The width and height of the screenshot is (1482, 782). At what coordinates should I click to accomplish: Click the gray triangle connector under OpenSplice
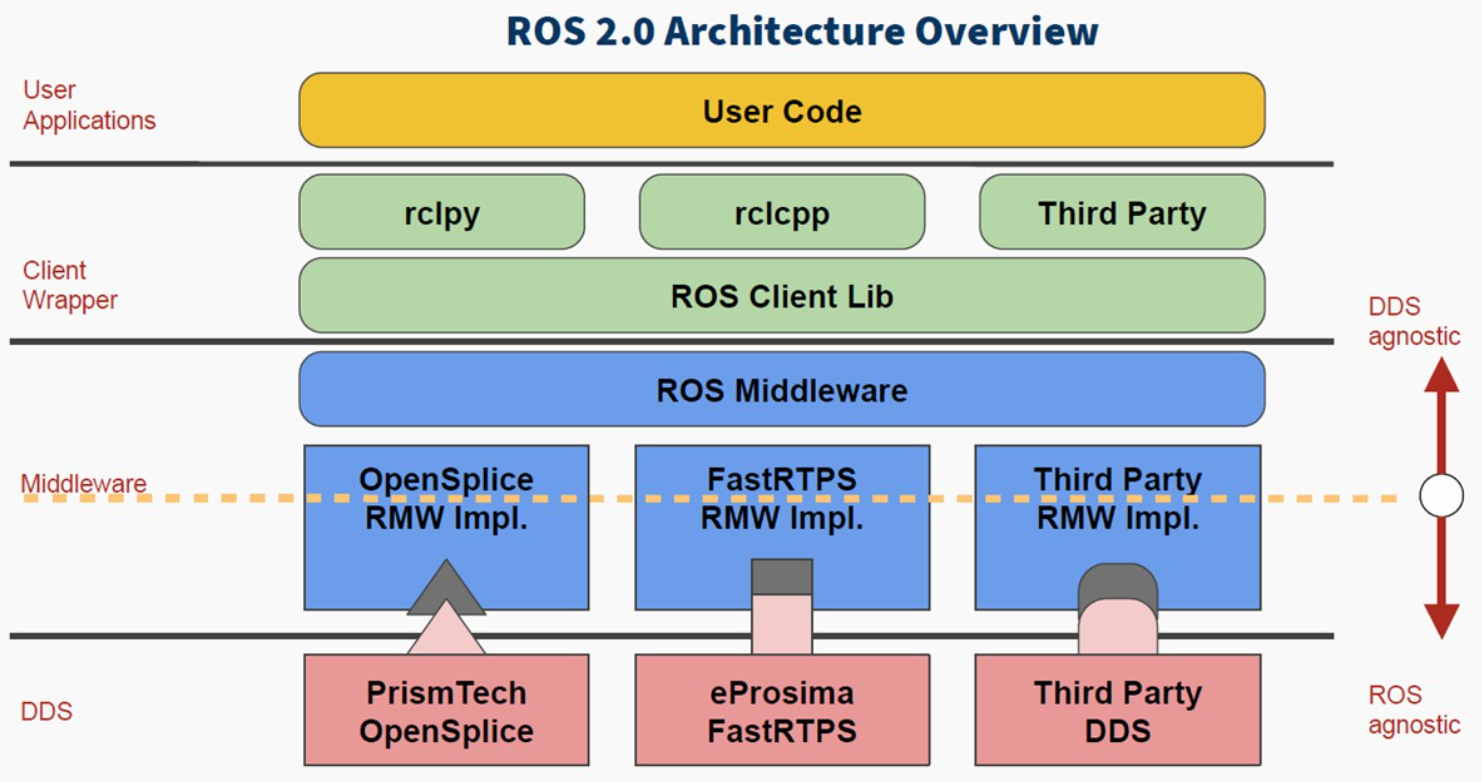click(446, 590)
